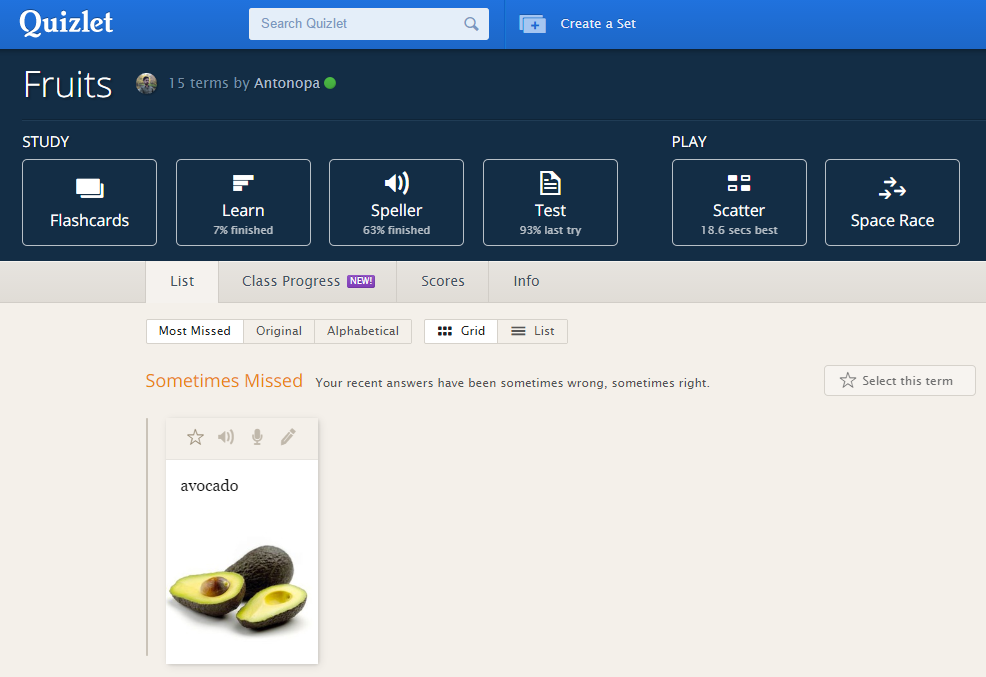Image resolution: width=986 pixels, height=677 pixels.
Task: Open the Flashcards study mode
Action: coord(89,202)
